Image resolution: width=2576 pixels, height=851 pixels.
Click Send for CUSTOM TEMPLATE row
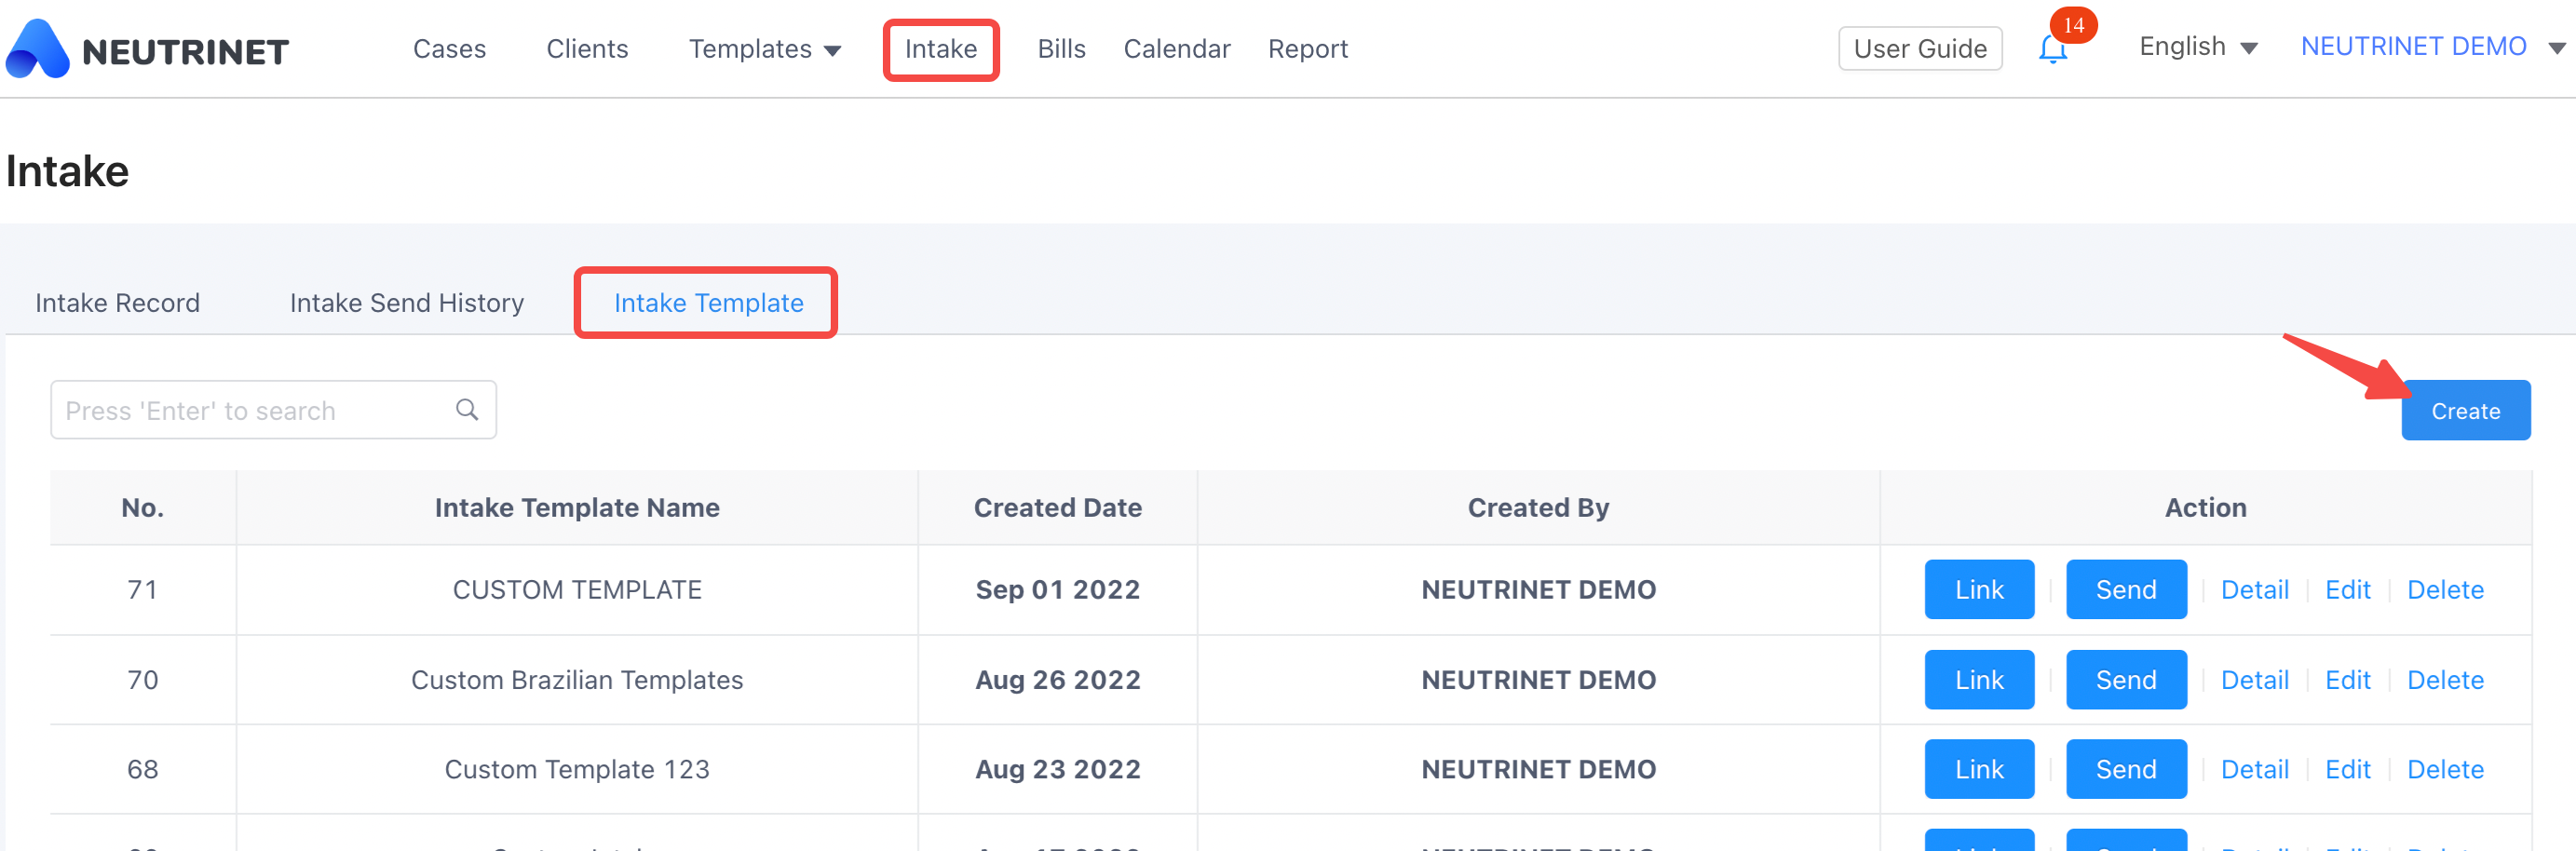[2125, 590]
